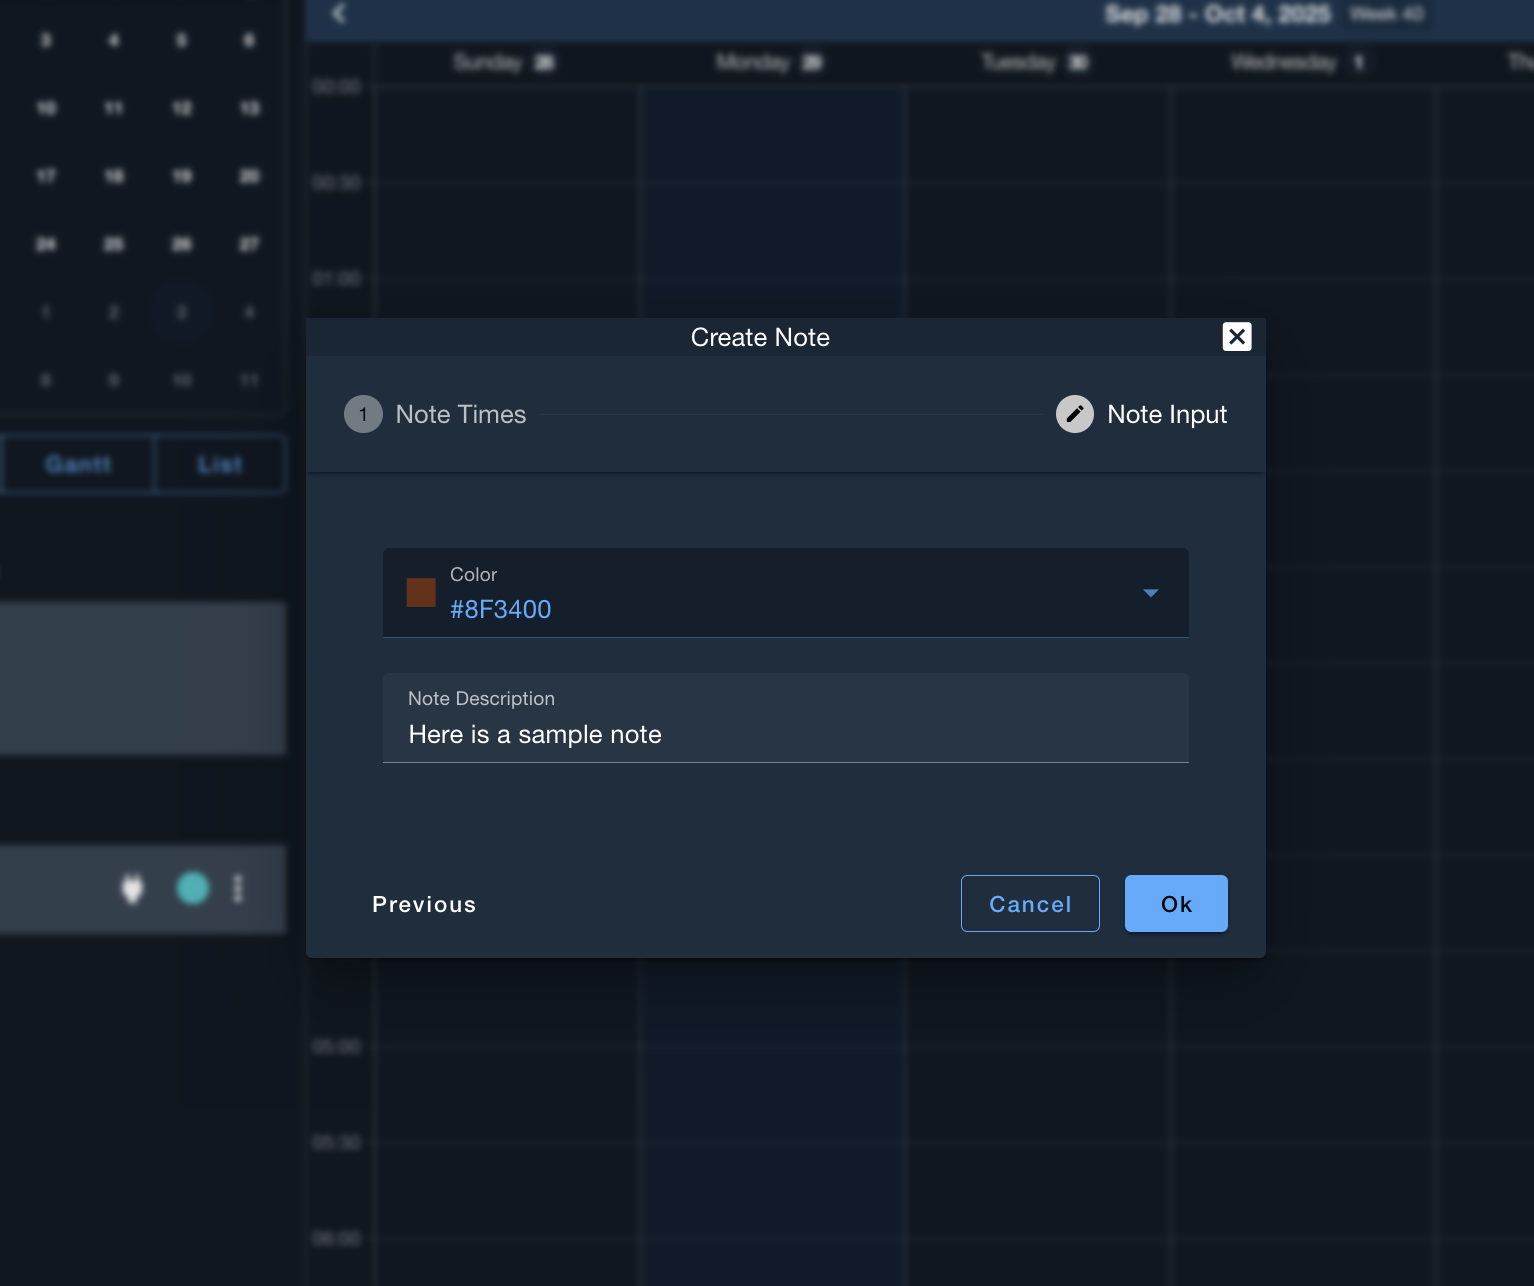The height and width of the screenshot is (1286, 1534).
Task: Select the Note Input step label
Action: click(x=1166, y=414)
